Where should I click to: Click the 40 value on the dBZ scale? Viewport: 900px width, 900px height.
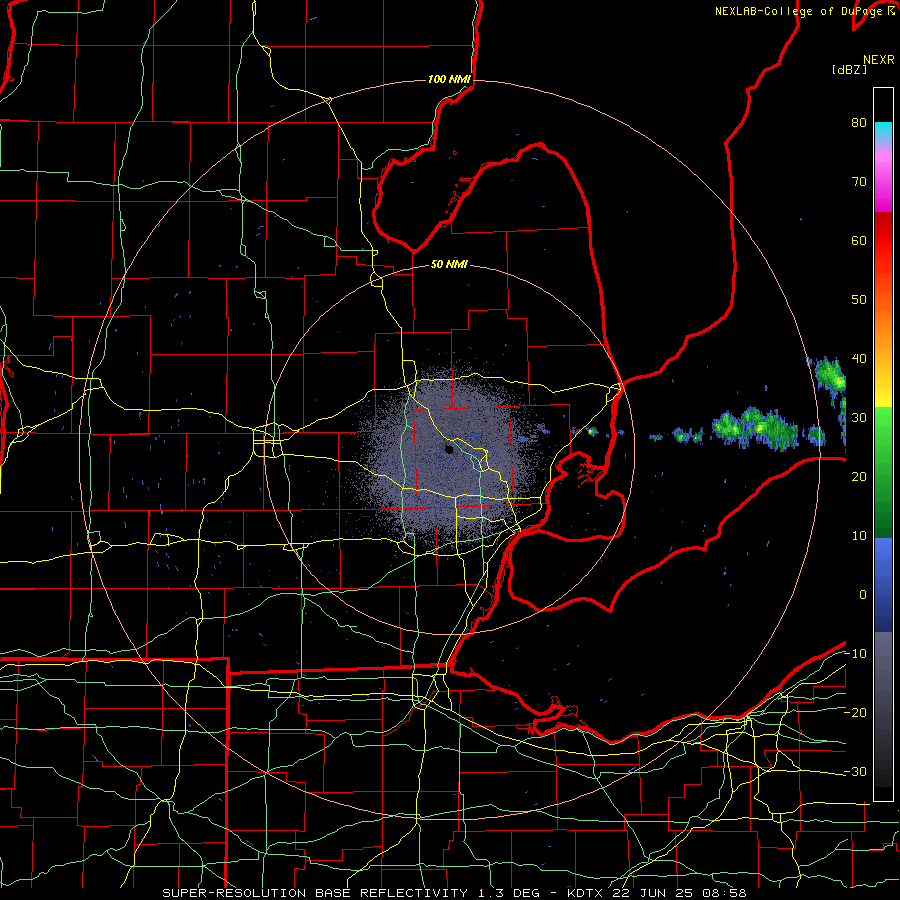(x=859, y=359)
